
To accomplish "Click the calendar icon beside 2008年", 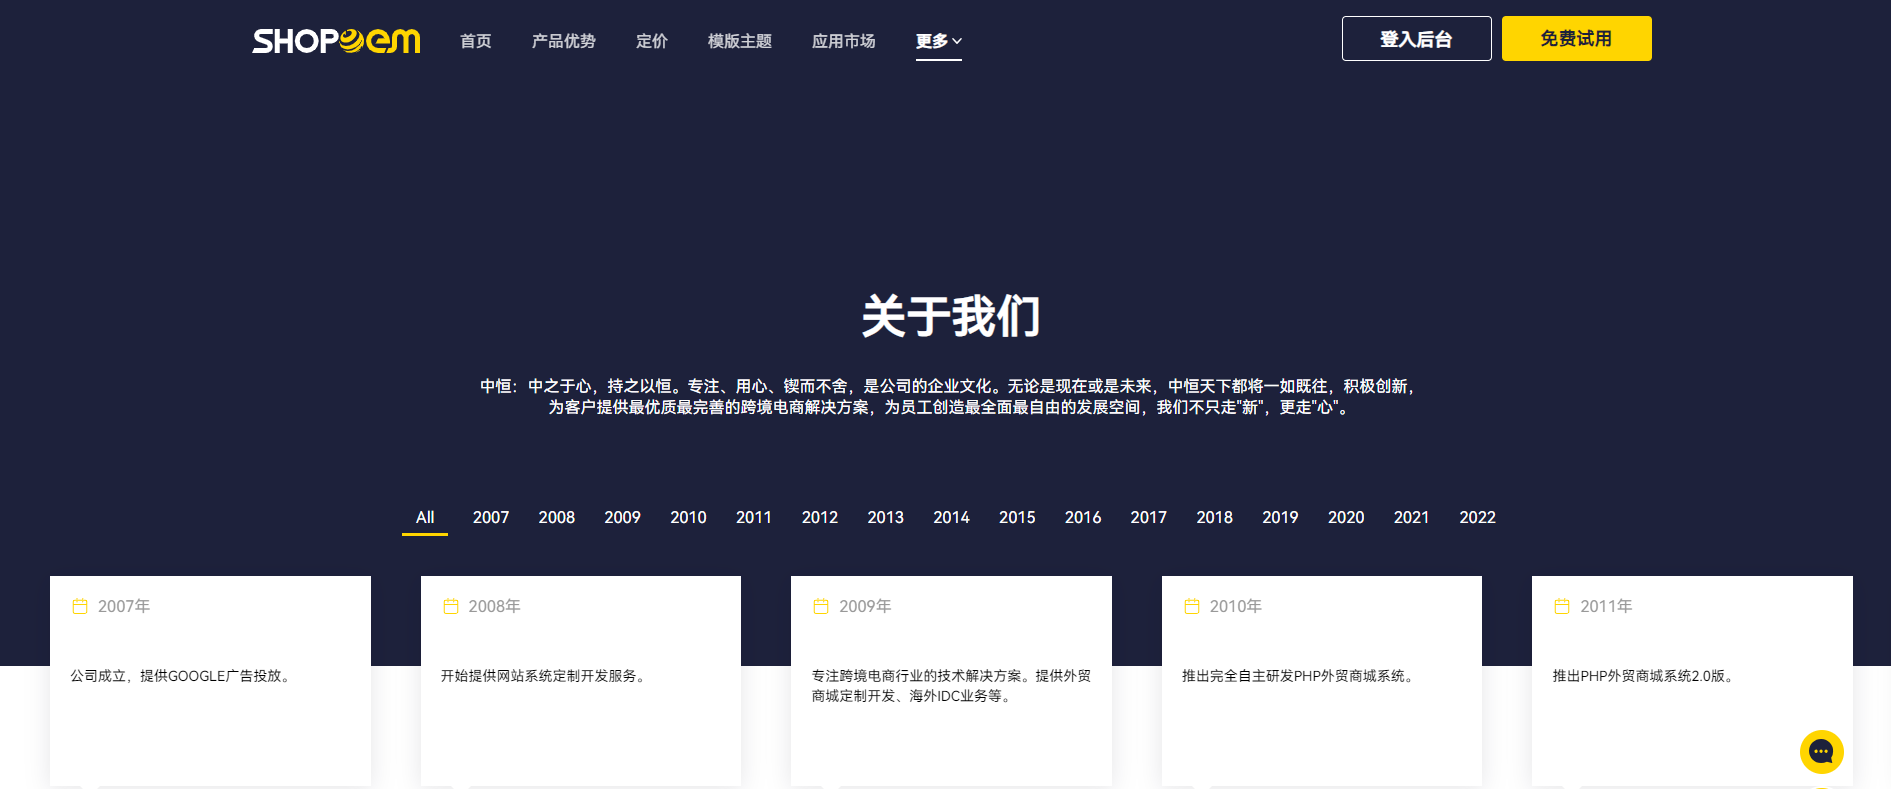I will [451, 606].
